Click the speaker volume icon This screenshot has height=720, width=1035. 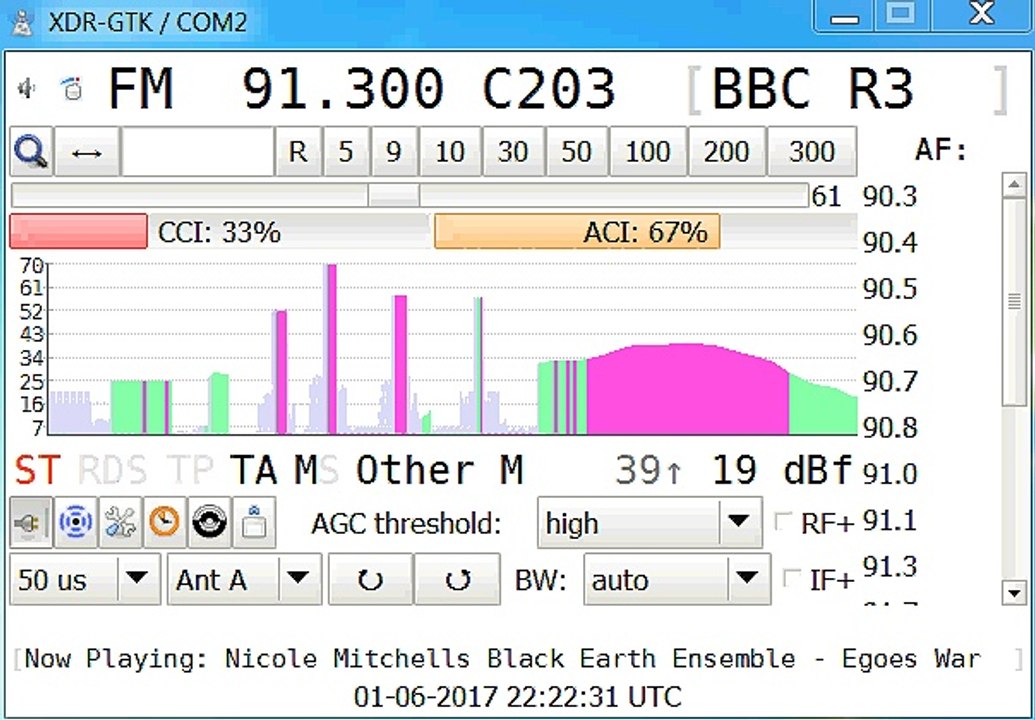click(27, 88)
